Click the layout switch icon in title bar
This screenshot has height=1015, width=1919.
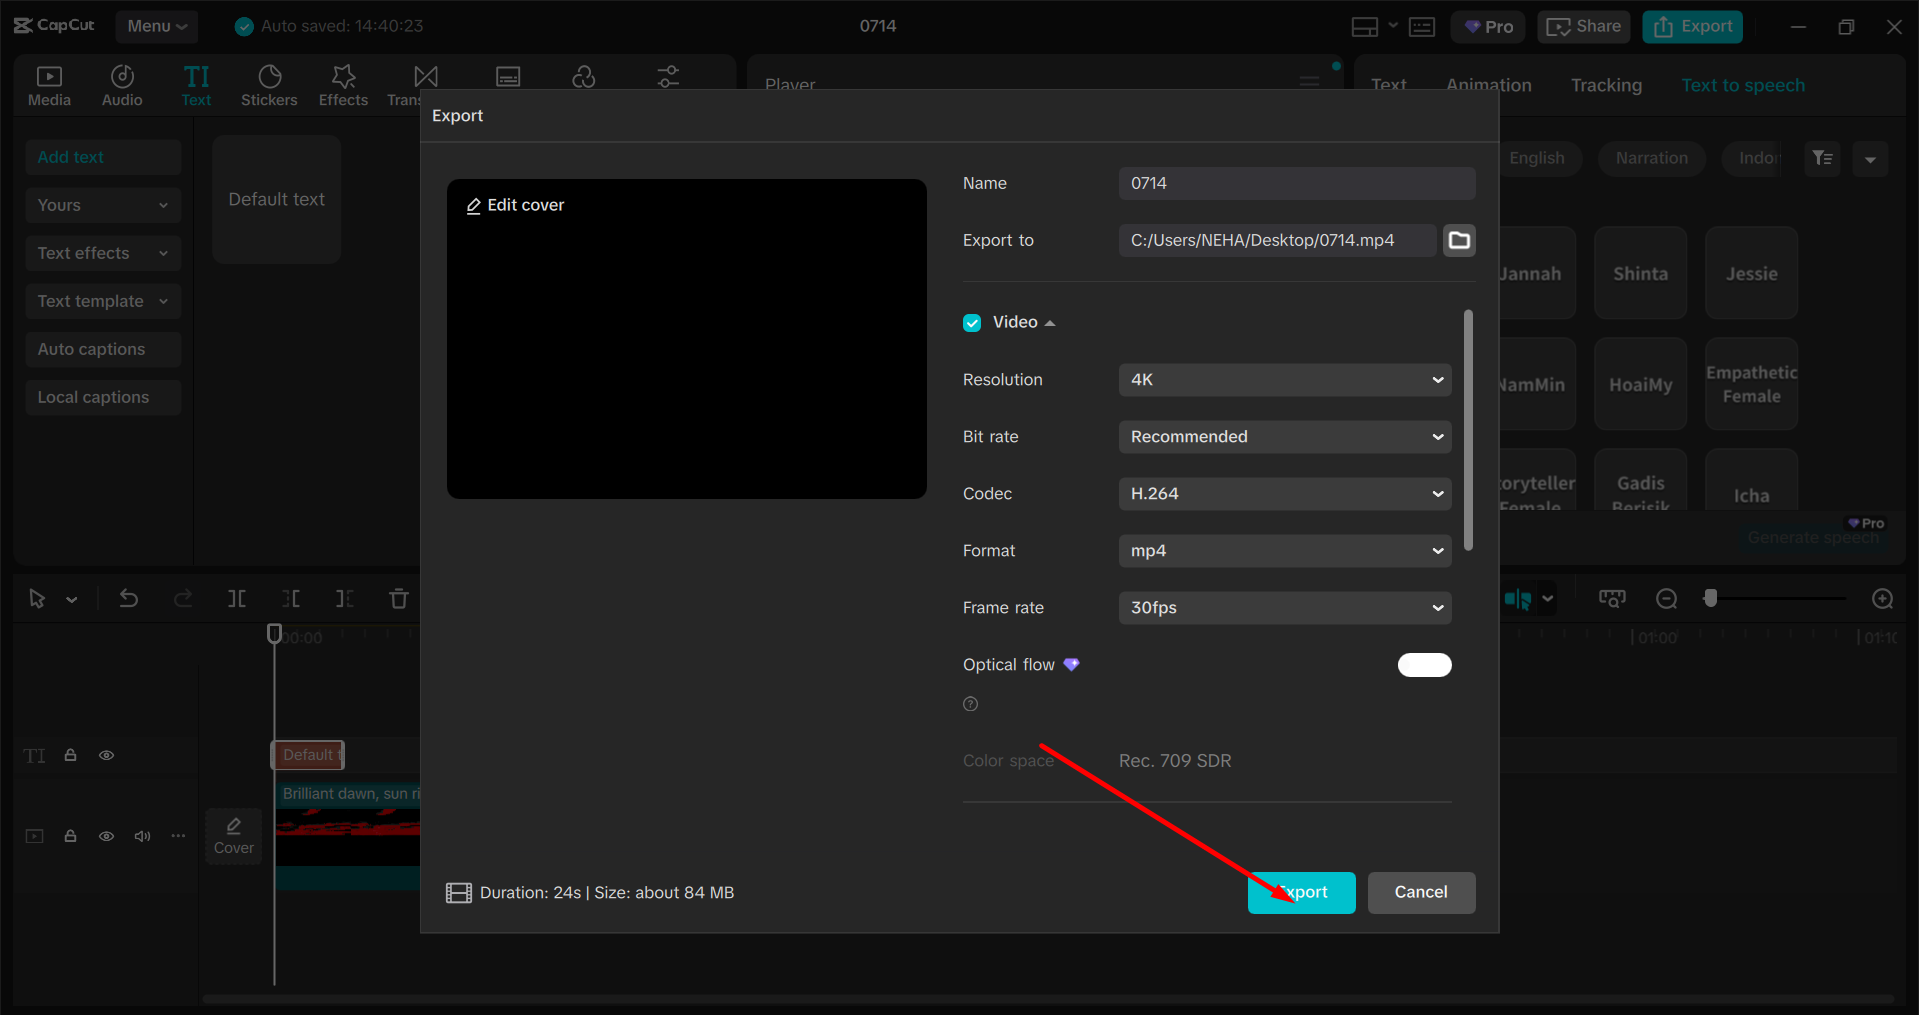pos(1365,27)
